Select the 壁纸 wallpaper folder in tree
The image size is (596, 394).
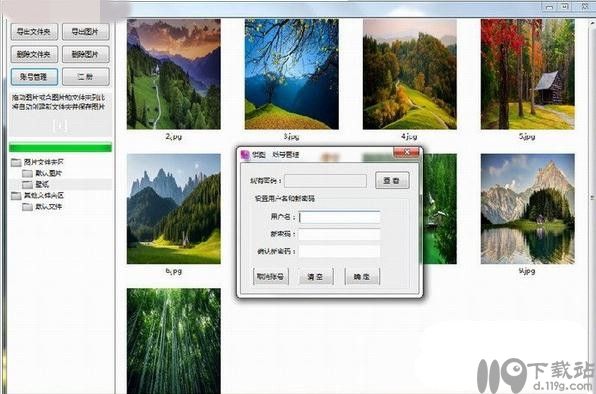pyautogui.click(x=42, y=185)
